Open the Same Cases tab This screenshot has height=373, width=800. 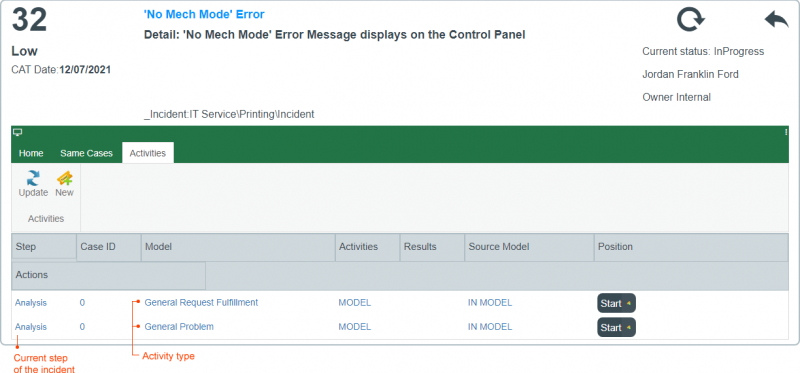pyautogui.click(x=86, y=153)
